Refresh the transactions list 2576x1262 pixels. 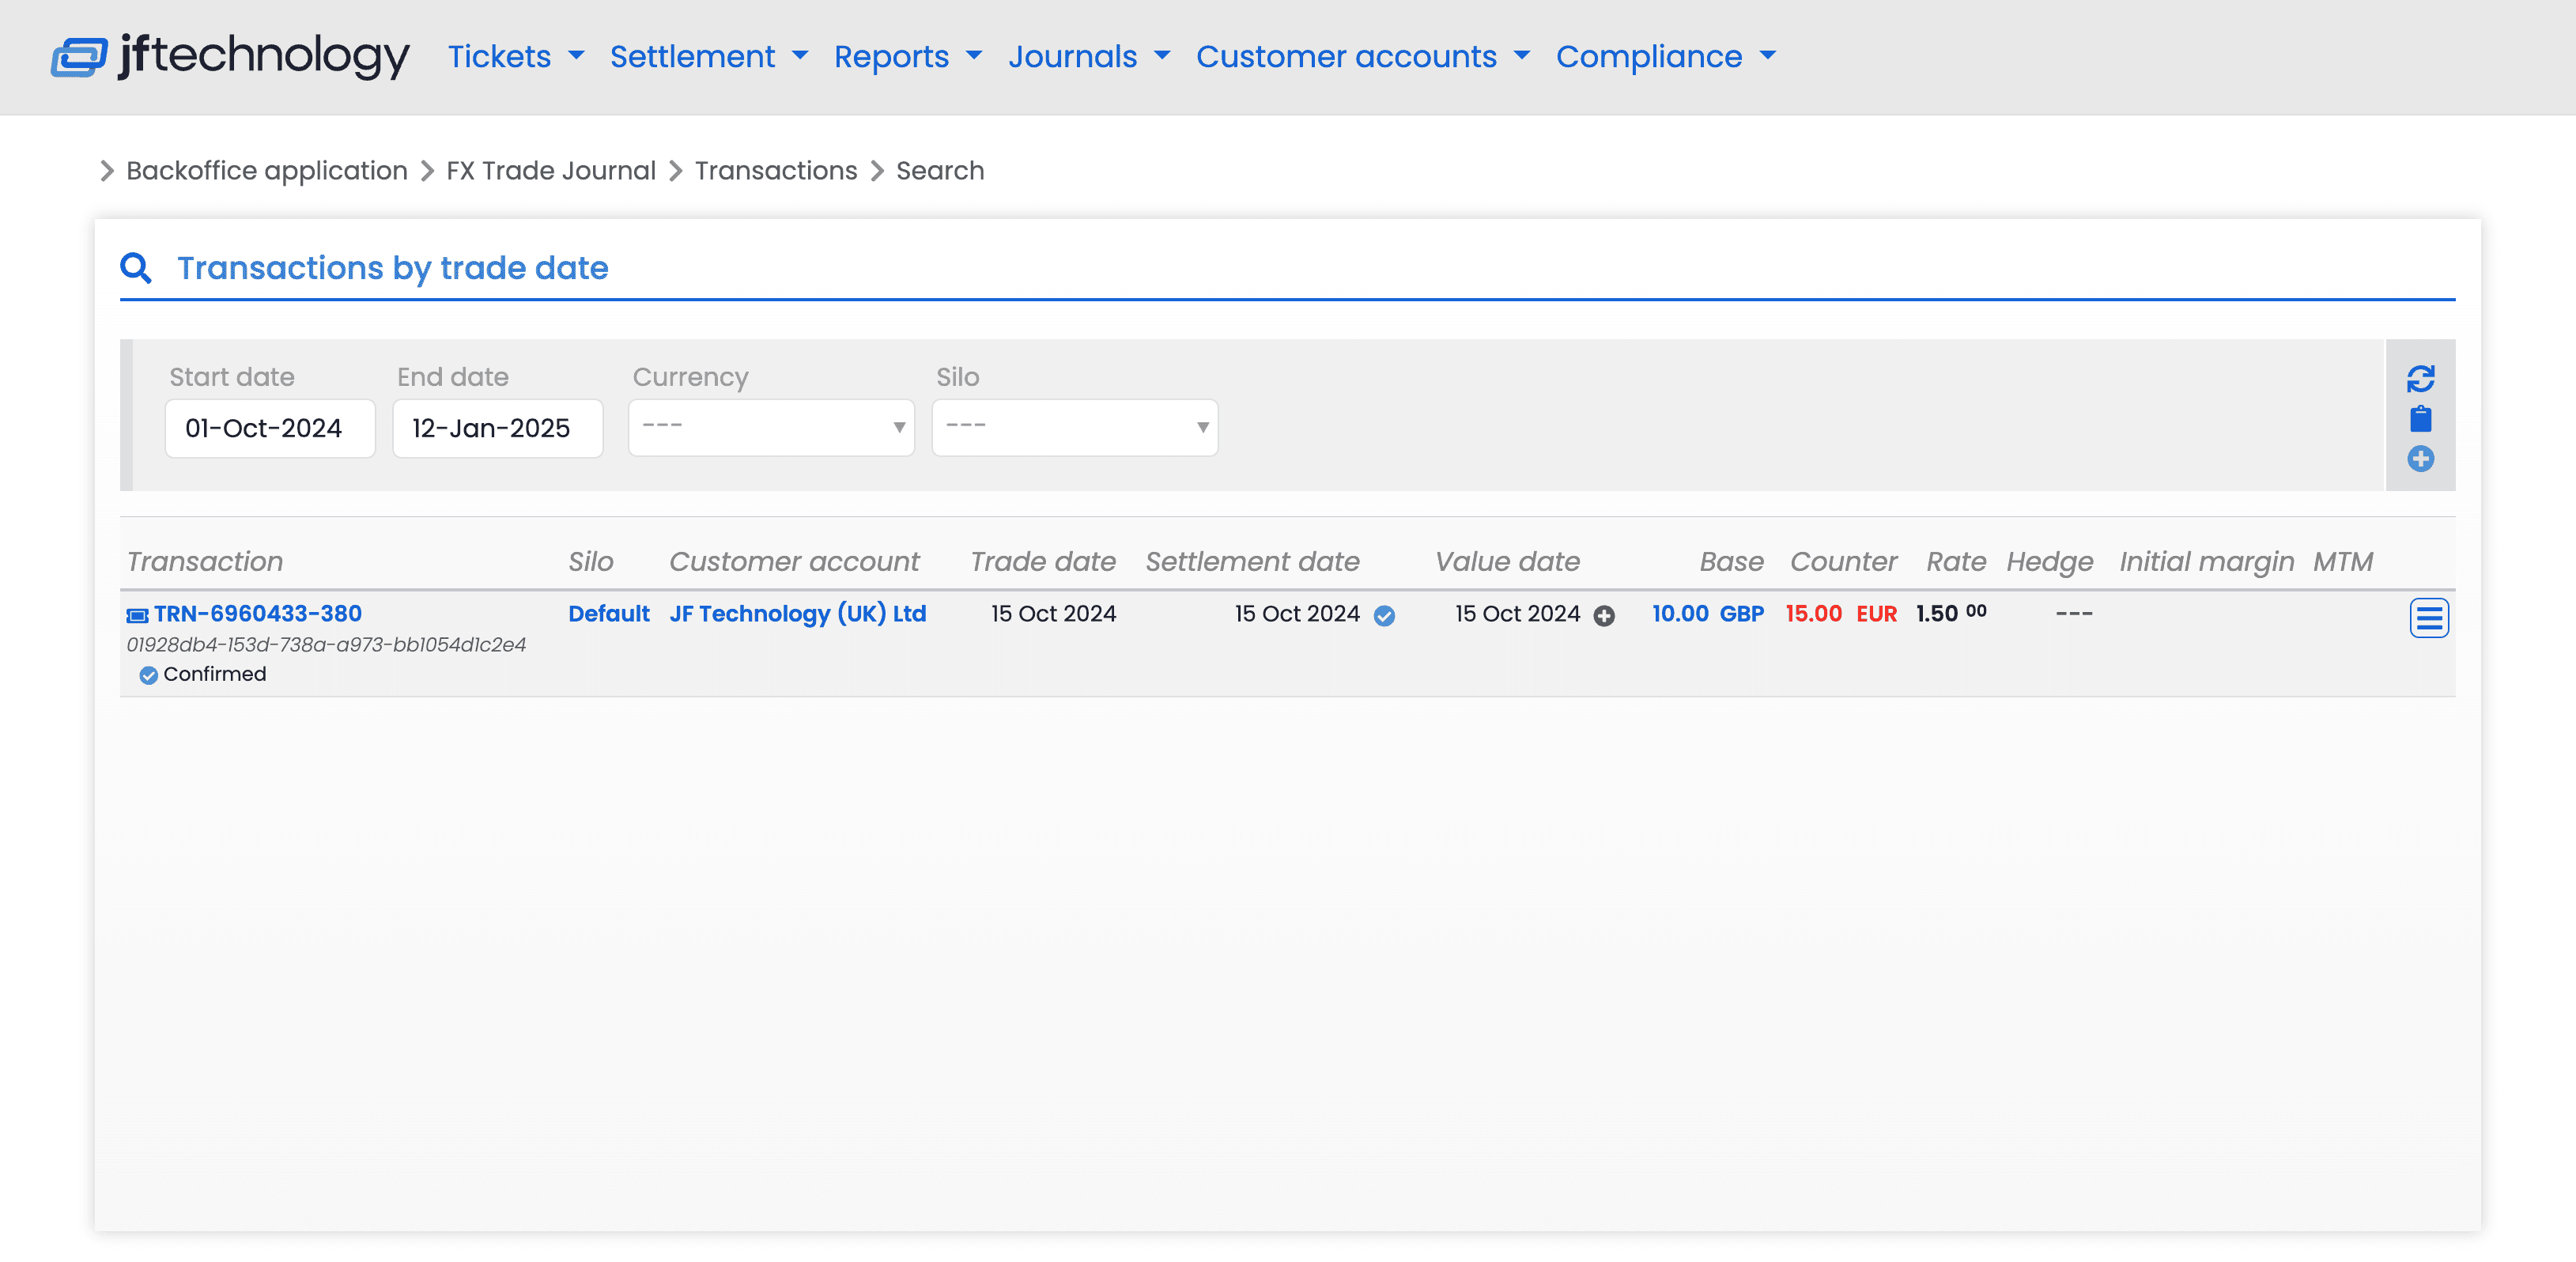click(x=2420, y=378)
